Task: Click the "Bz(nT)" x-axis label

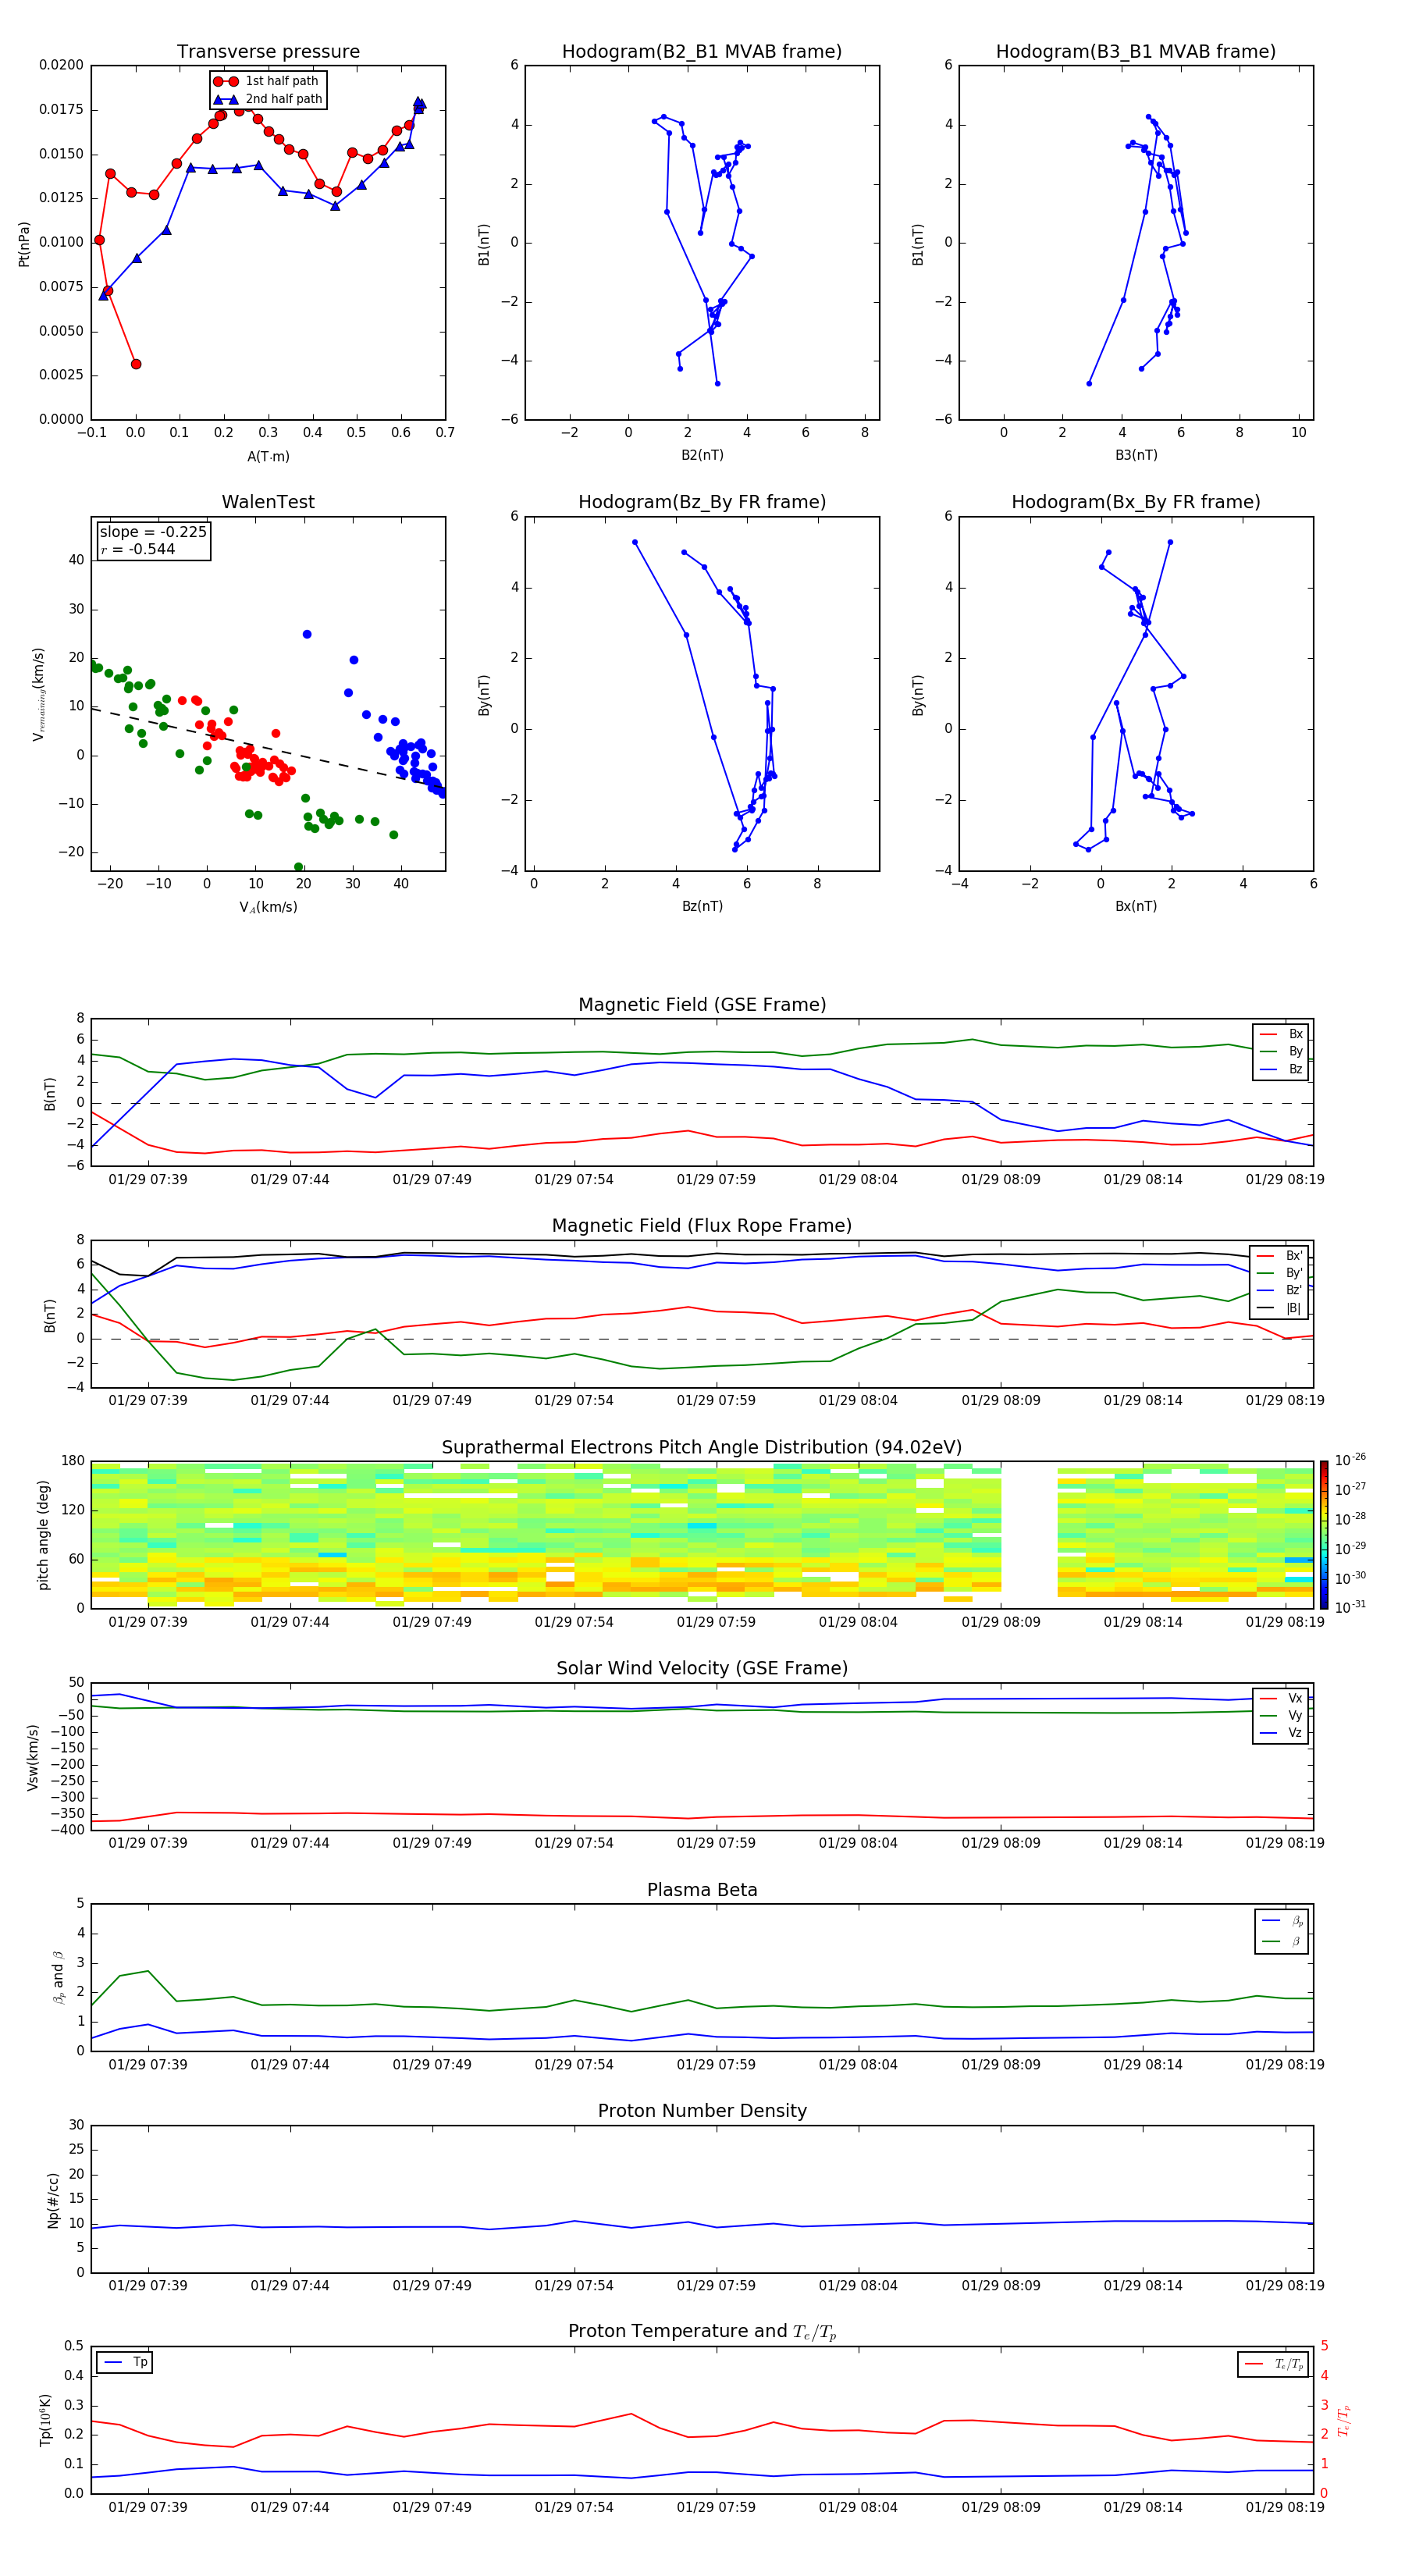Action: pos(702,906)
